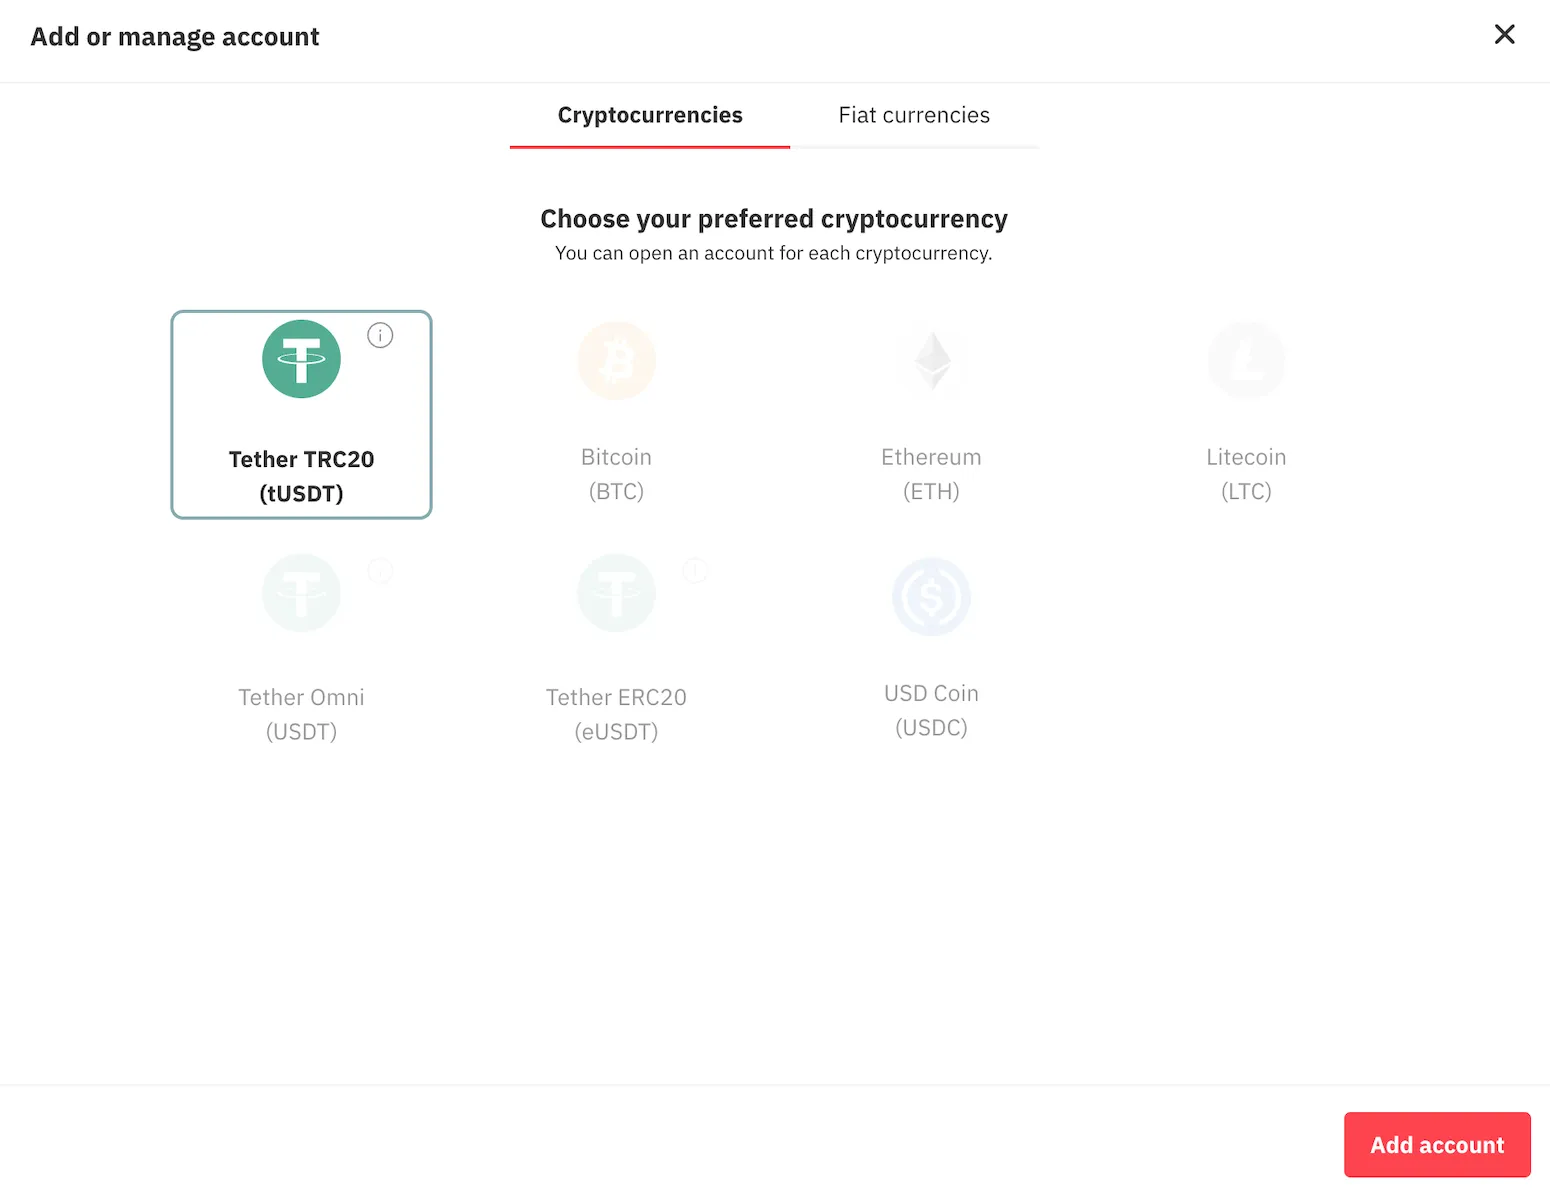Image resolution: width=1550 pixels, height=1196 pixels.
Task: Click the Add or manage account title
Action: click(175, 37)
